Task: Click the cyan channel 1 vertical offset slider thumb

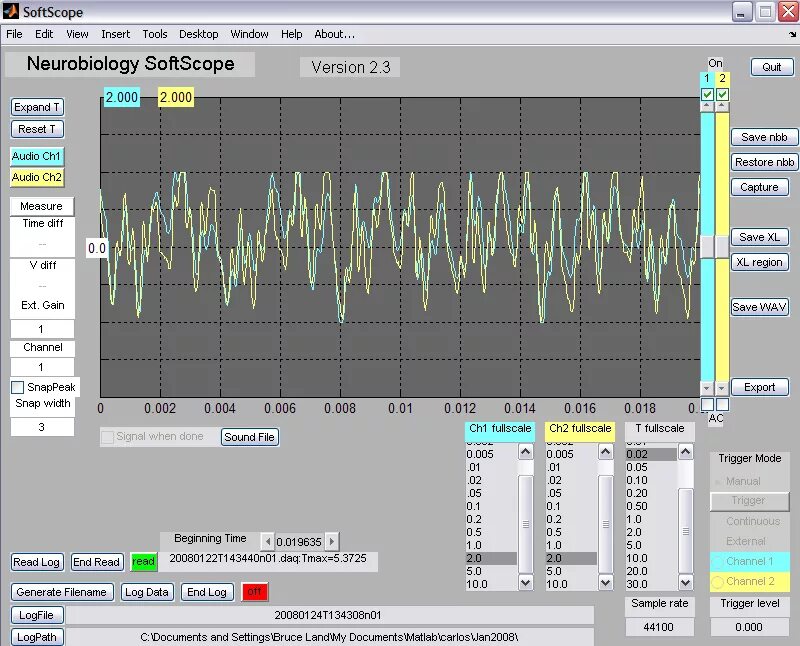Action: coord(707,246)
